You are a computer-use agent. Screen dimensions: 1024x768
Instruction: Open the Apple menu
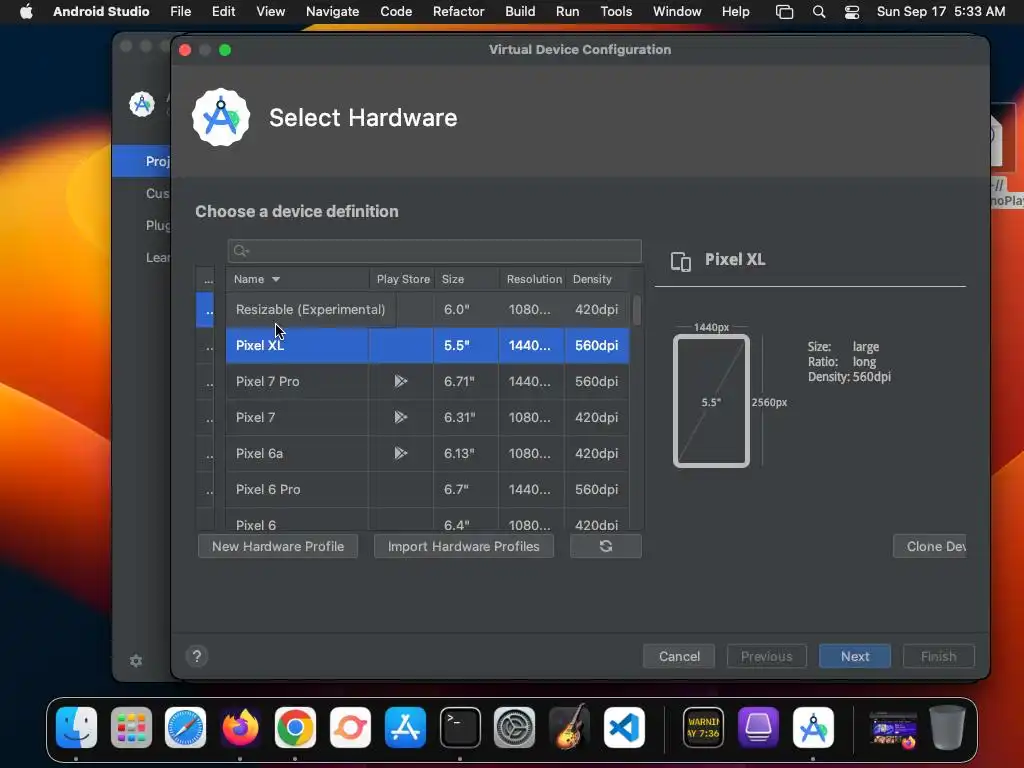[x=26, y=11]
